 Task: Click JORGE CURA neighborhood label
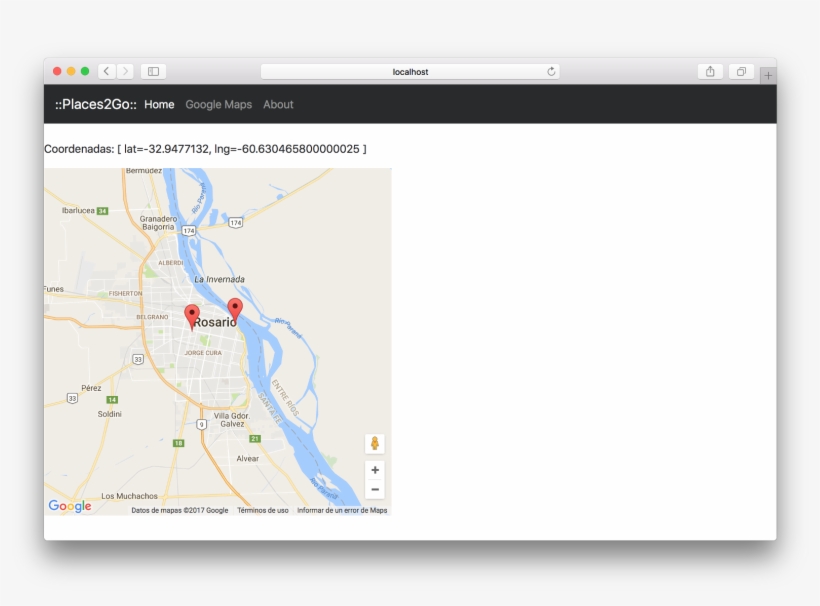click(x=203, y=353)
